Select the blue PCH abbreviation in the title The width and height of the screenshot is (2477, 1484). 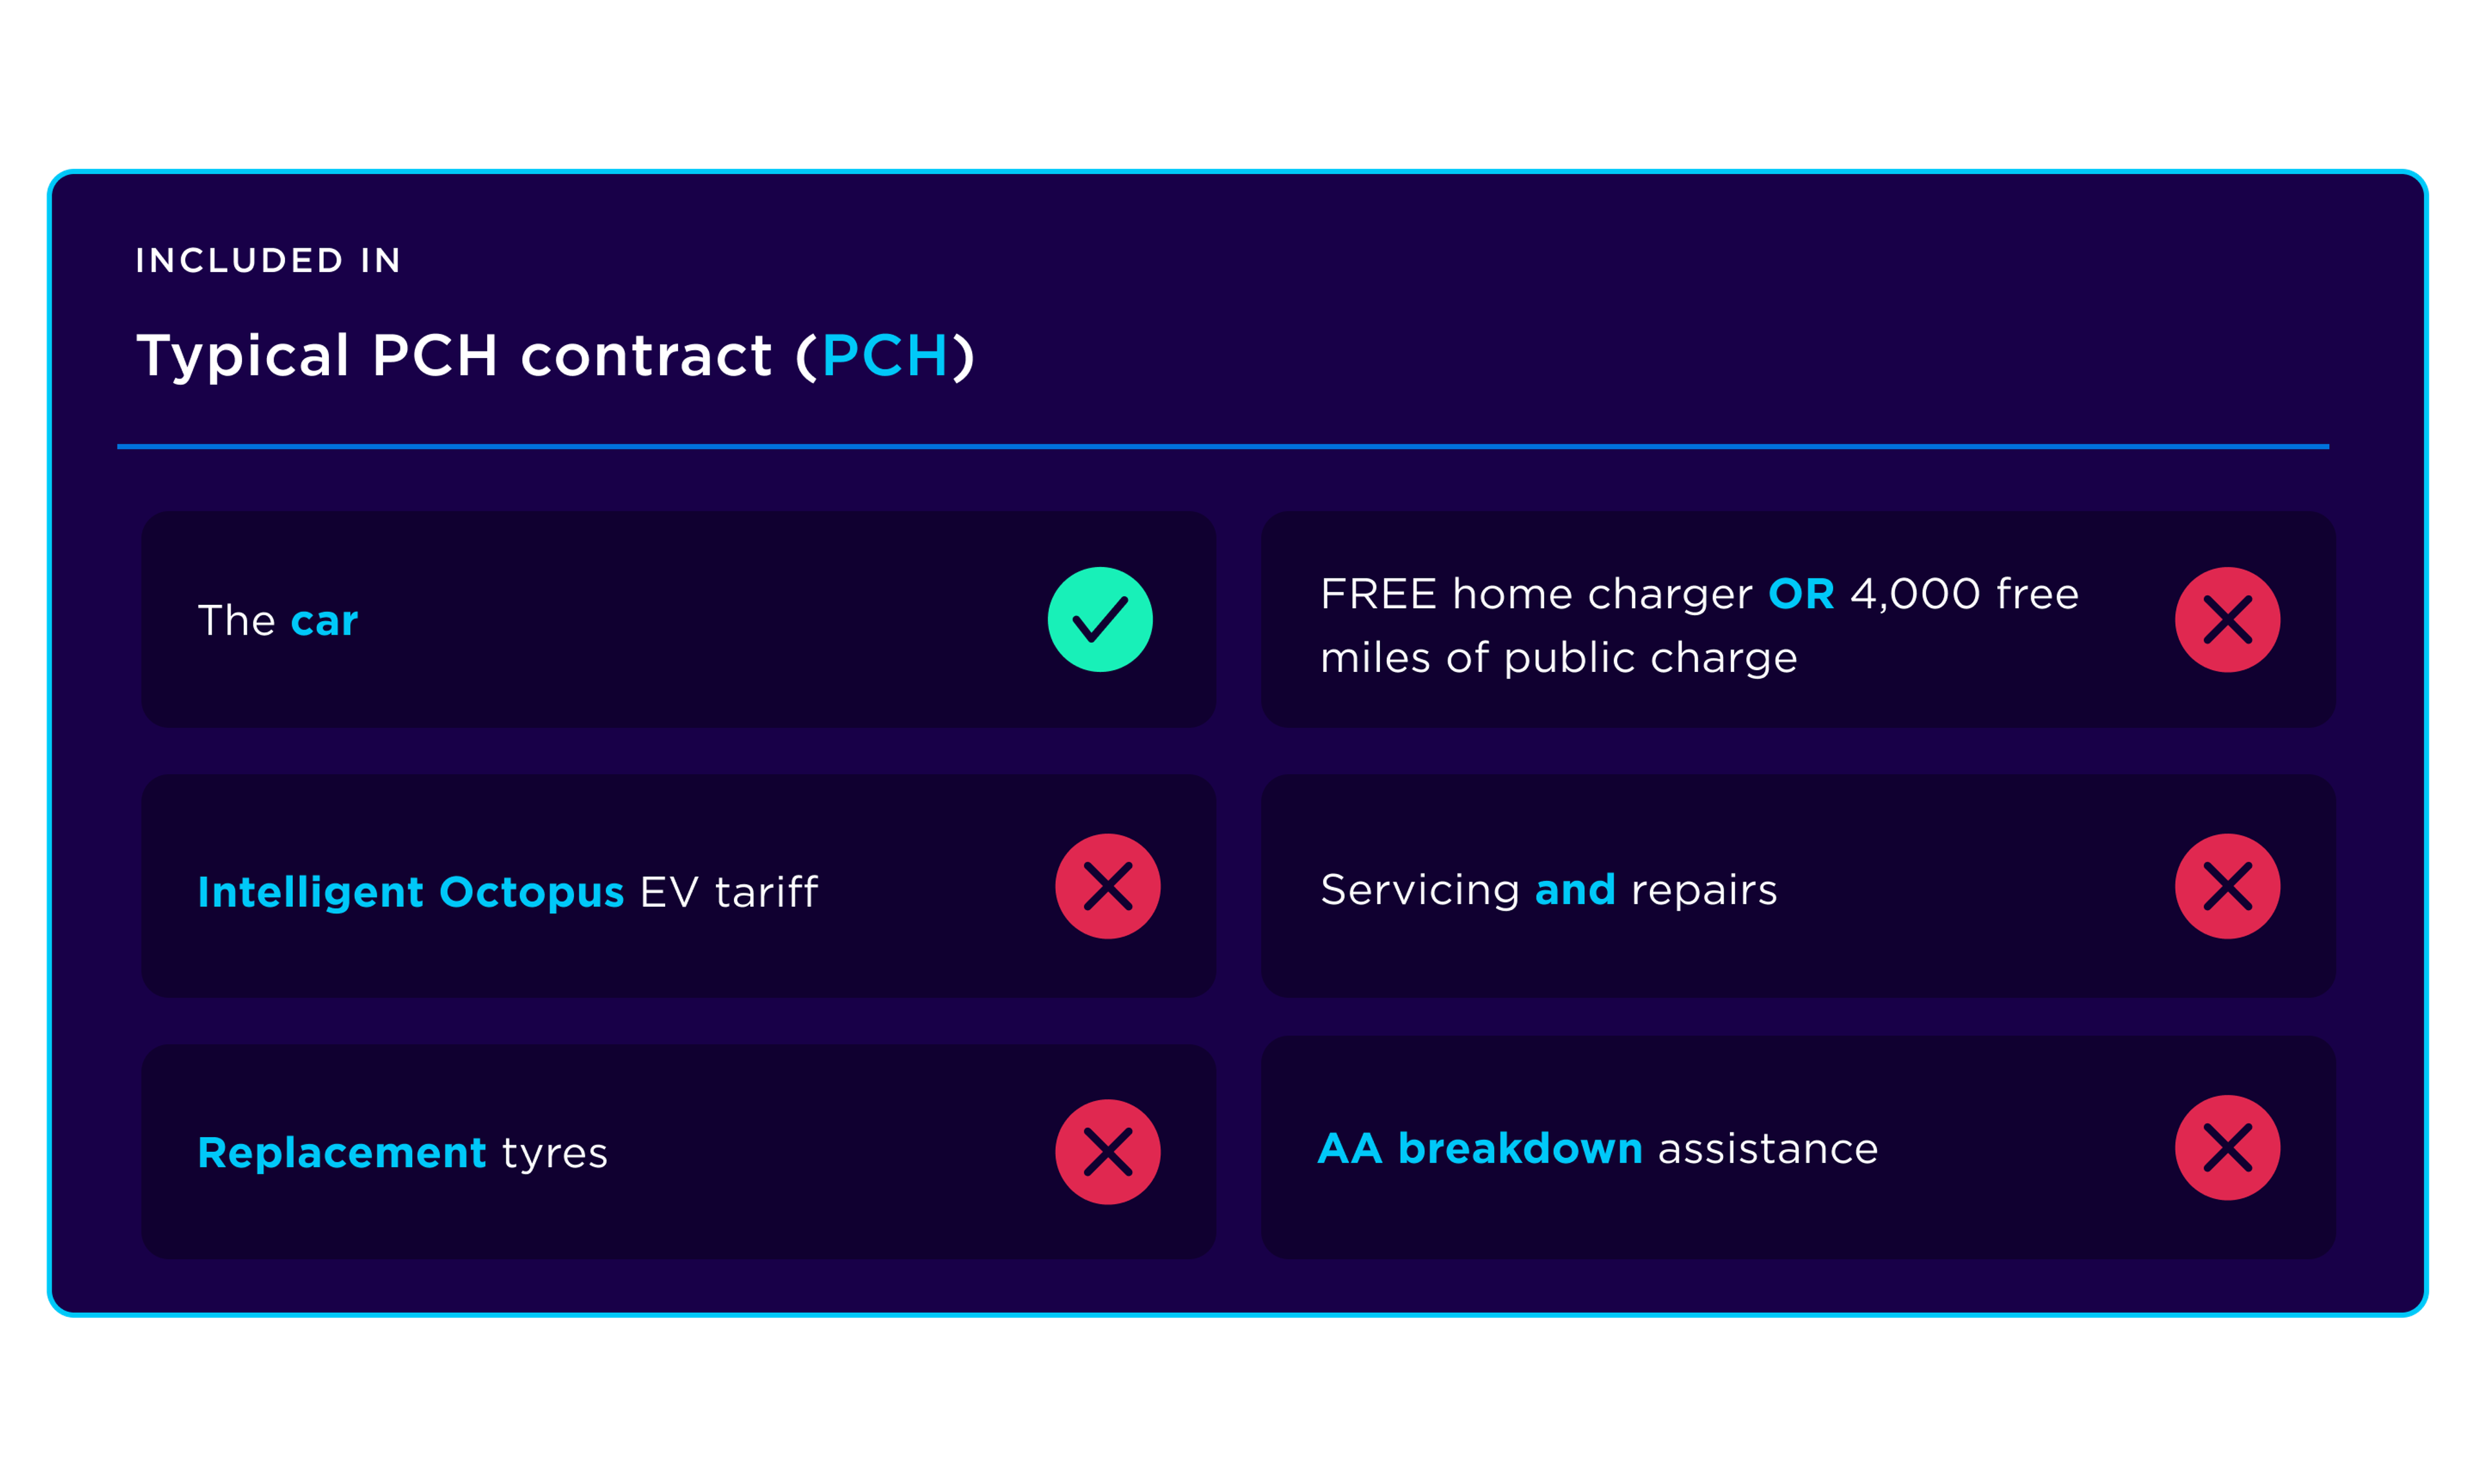tap(885, 356)
